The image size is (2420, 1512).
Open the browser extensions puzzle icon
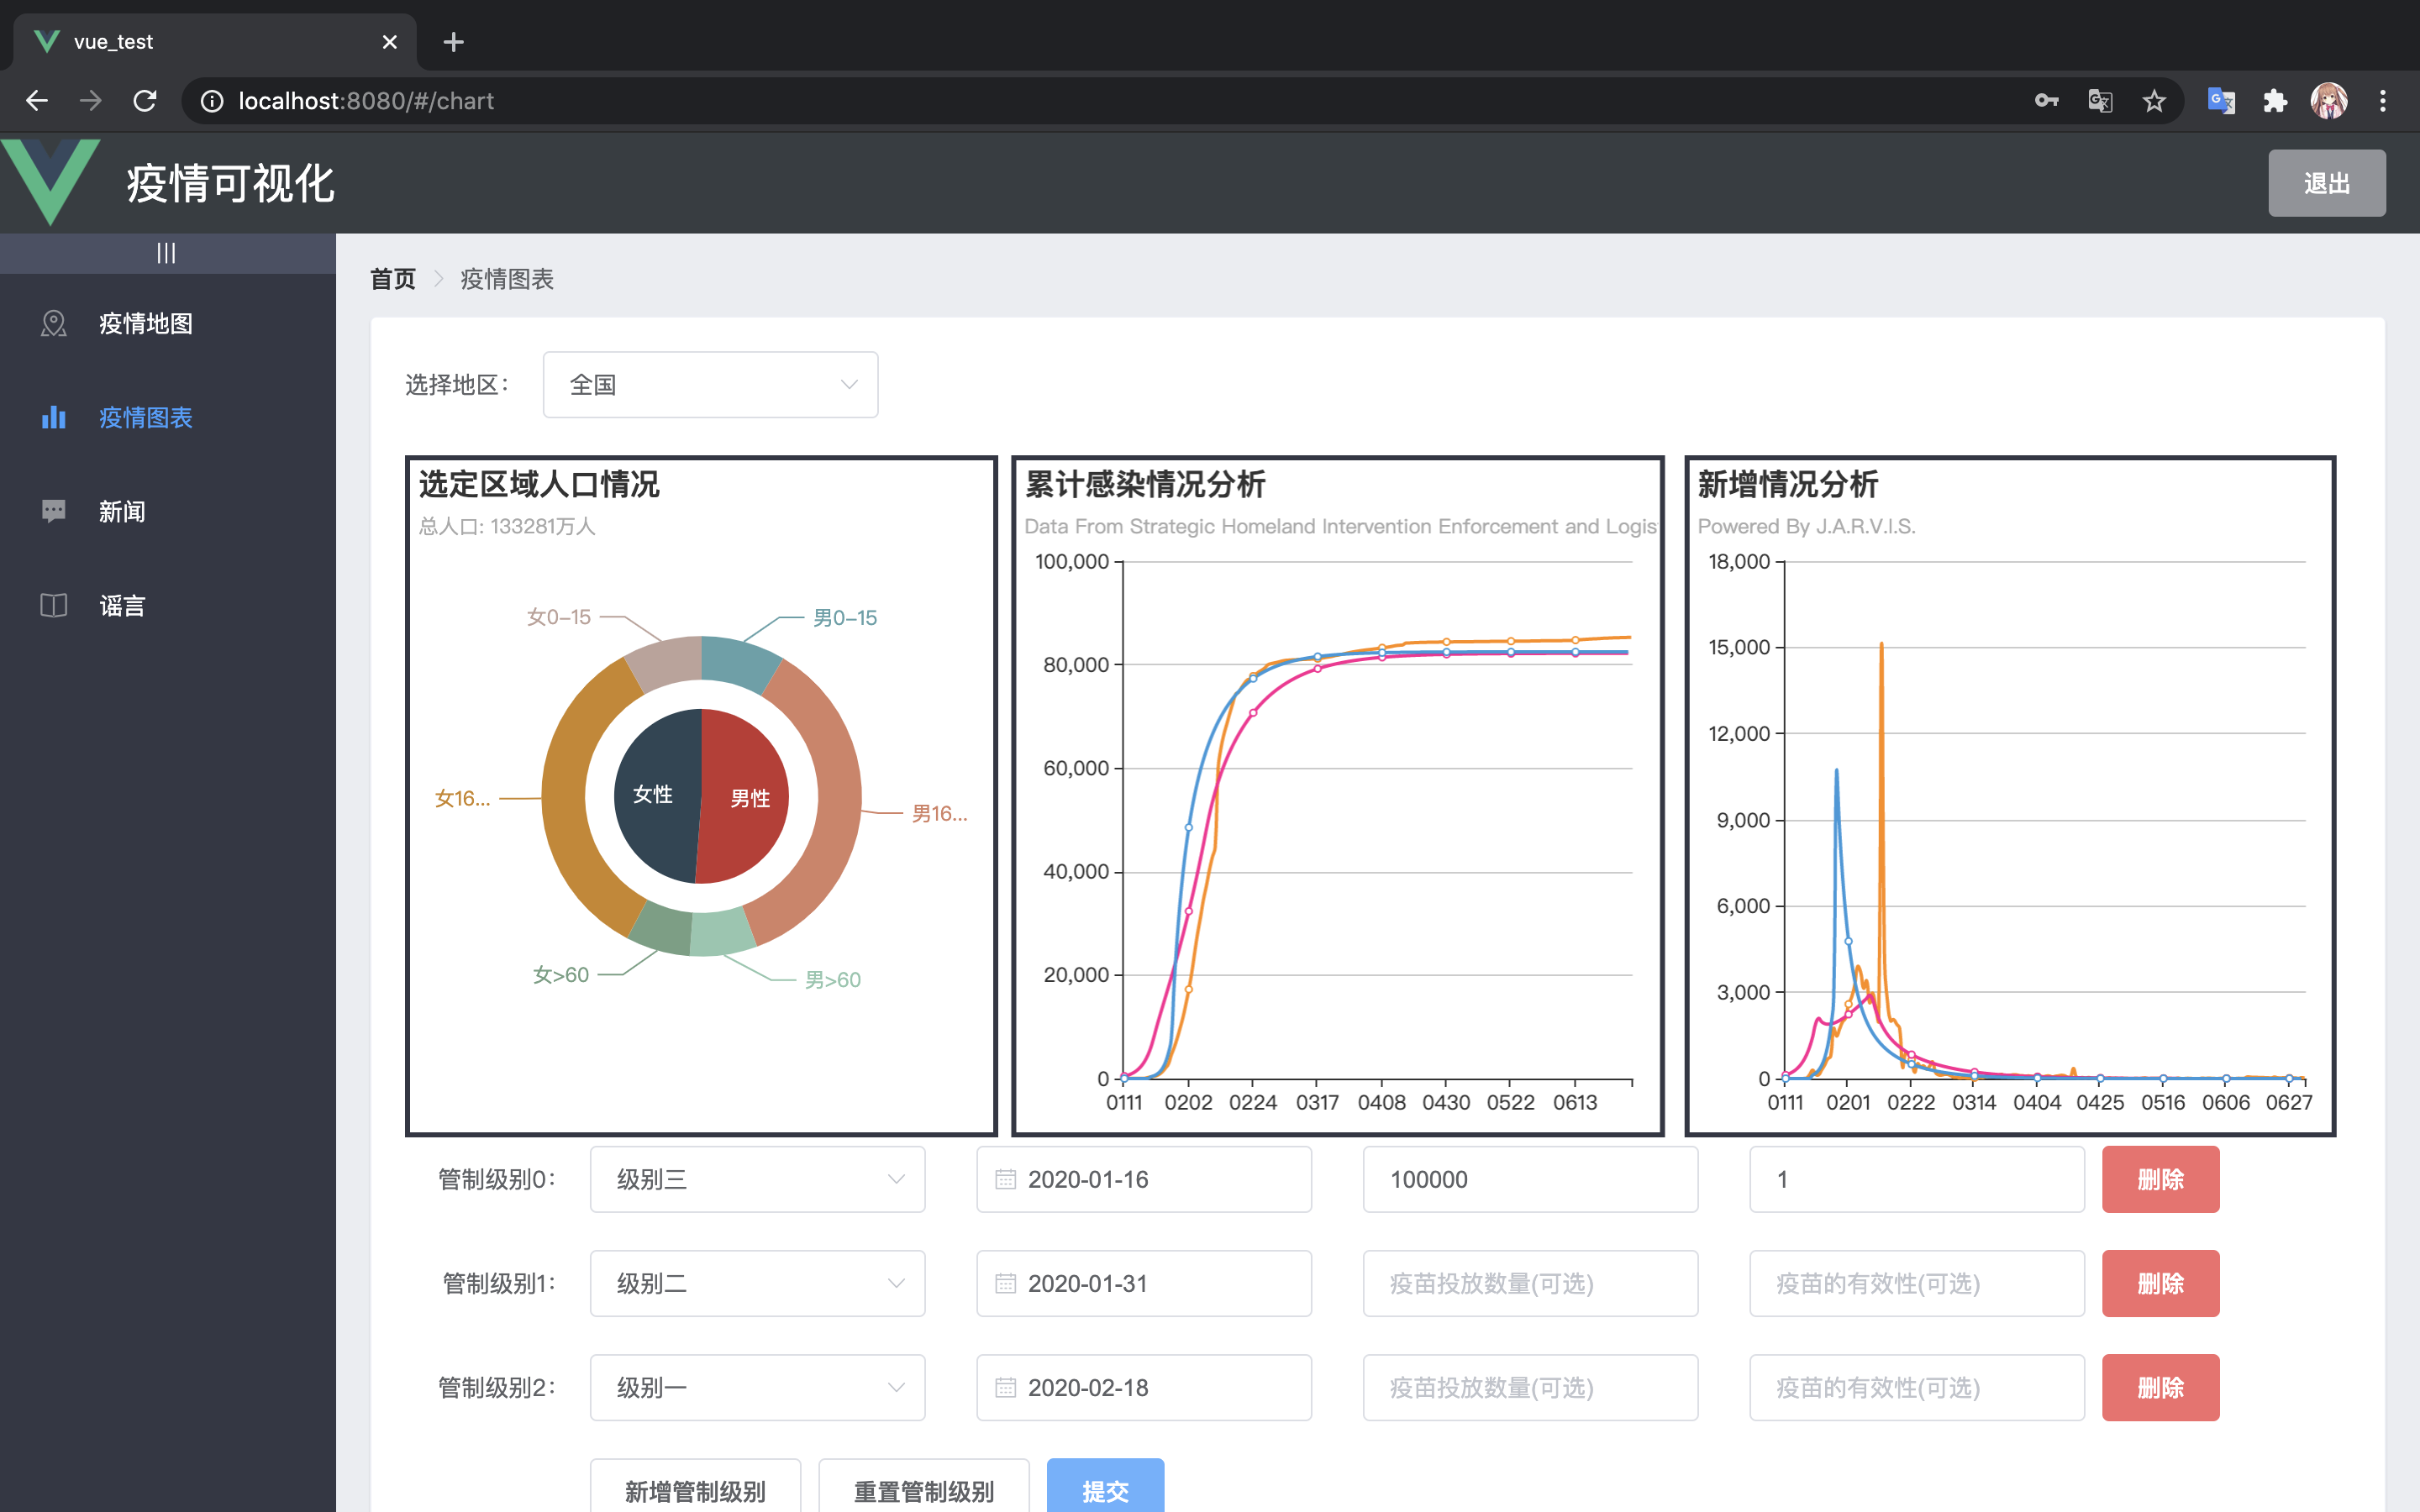2275,101
